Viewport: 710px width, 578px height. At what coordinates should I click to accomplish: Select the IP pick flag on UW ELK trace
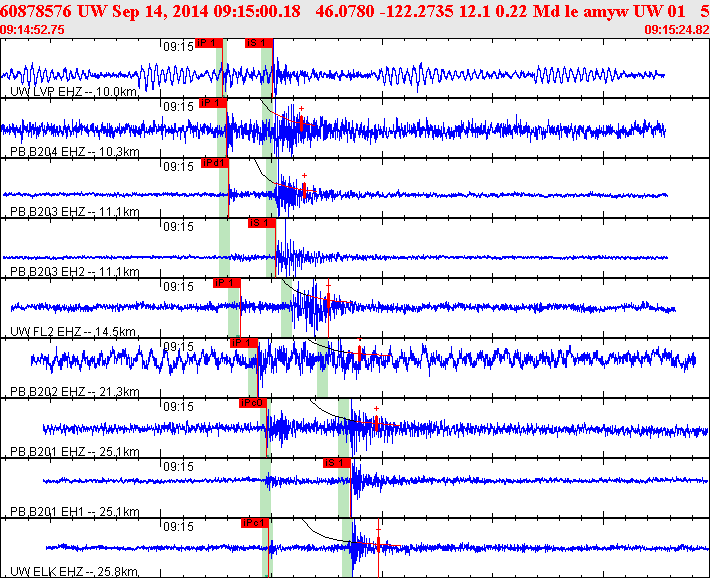point(255,522)
